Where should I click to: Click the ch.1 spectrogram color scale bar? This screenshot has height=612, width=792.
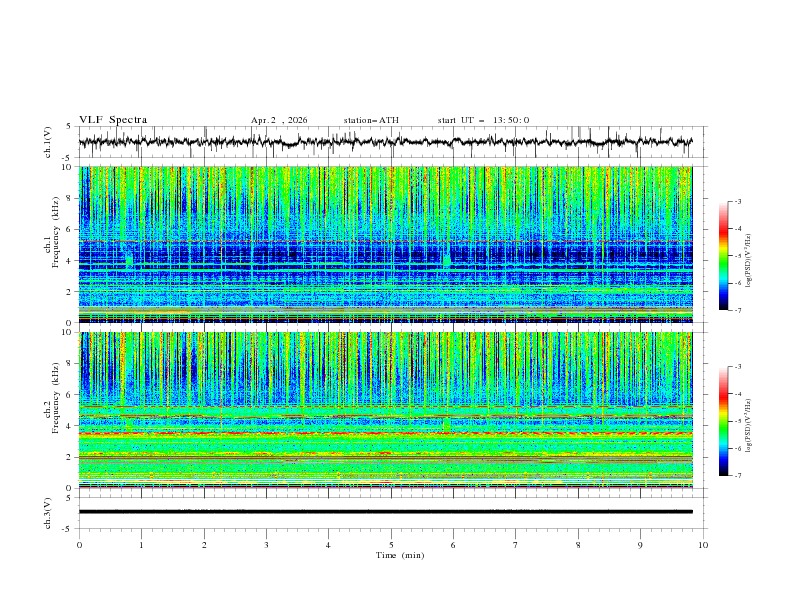(x=723, y=255)
